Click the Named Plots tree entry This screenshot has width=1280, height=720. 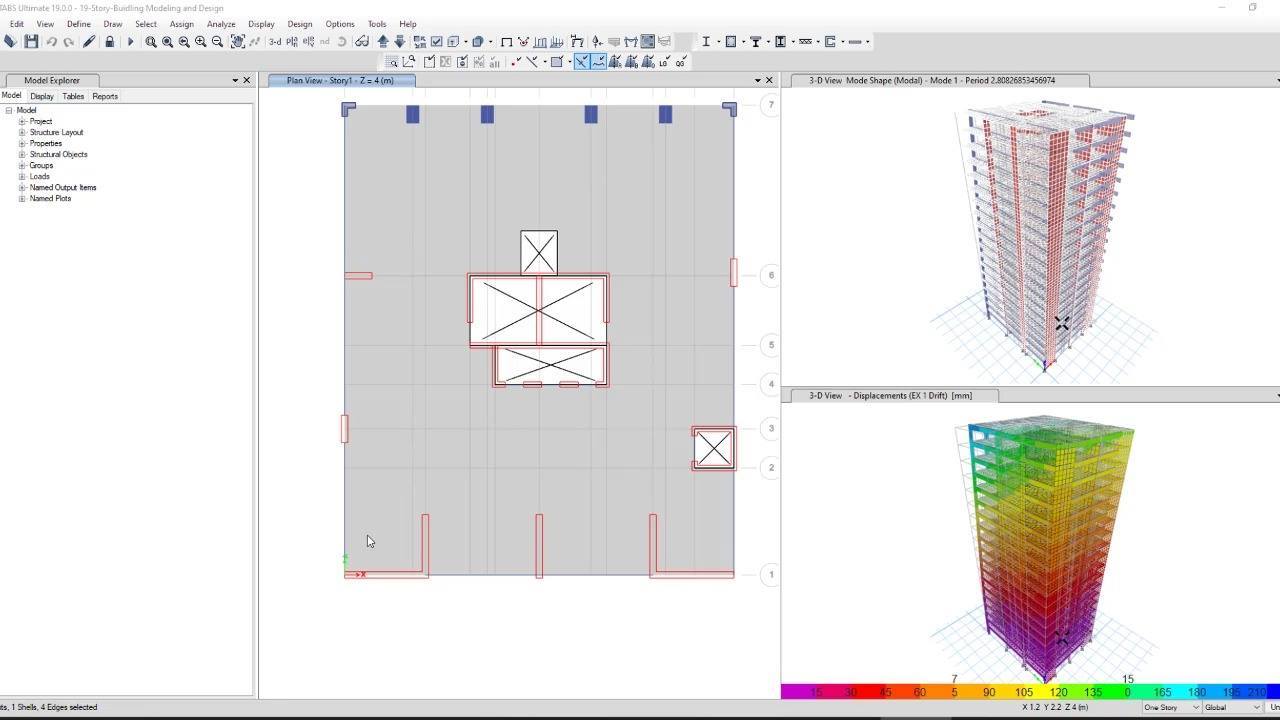50,198
